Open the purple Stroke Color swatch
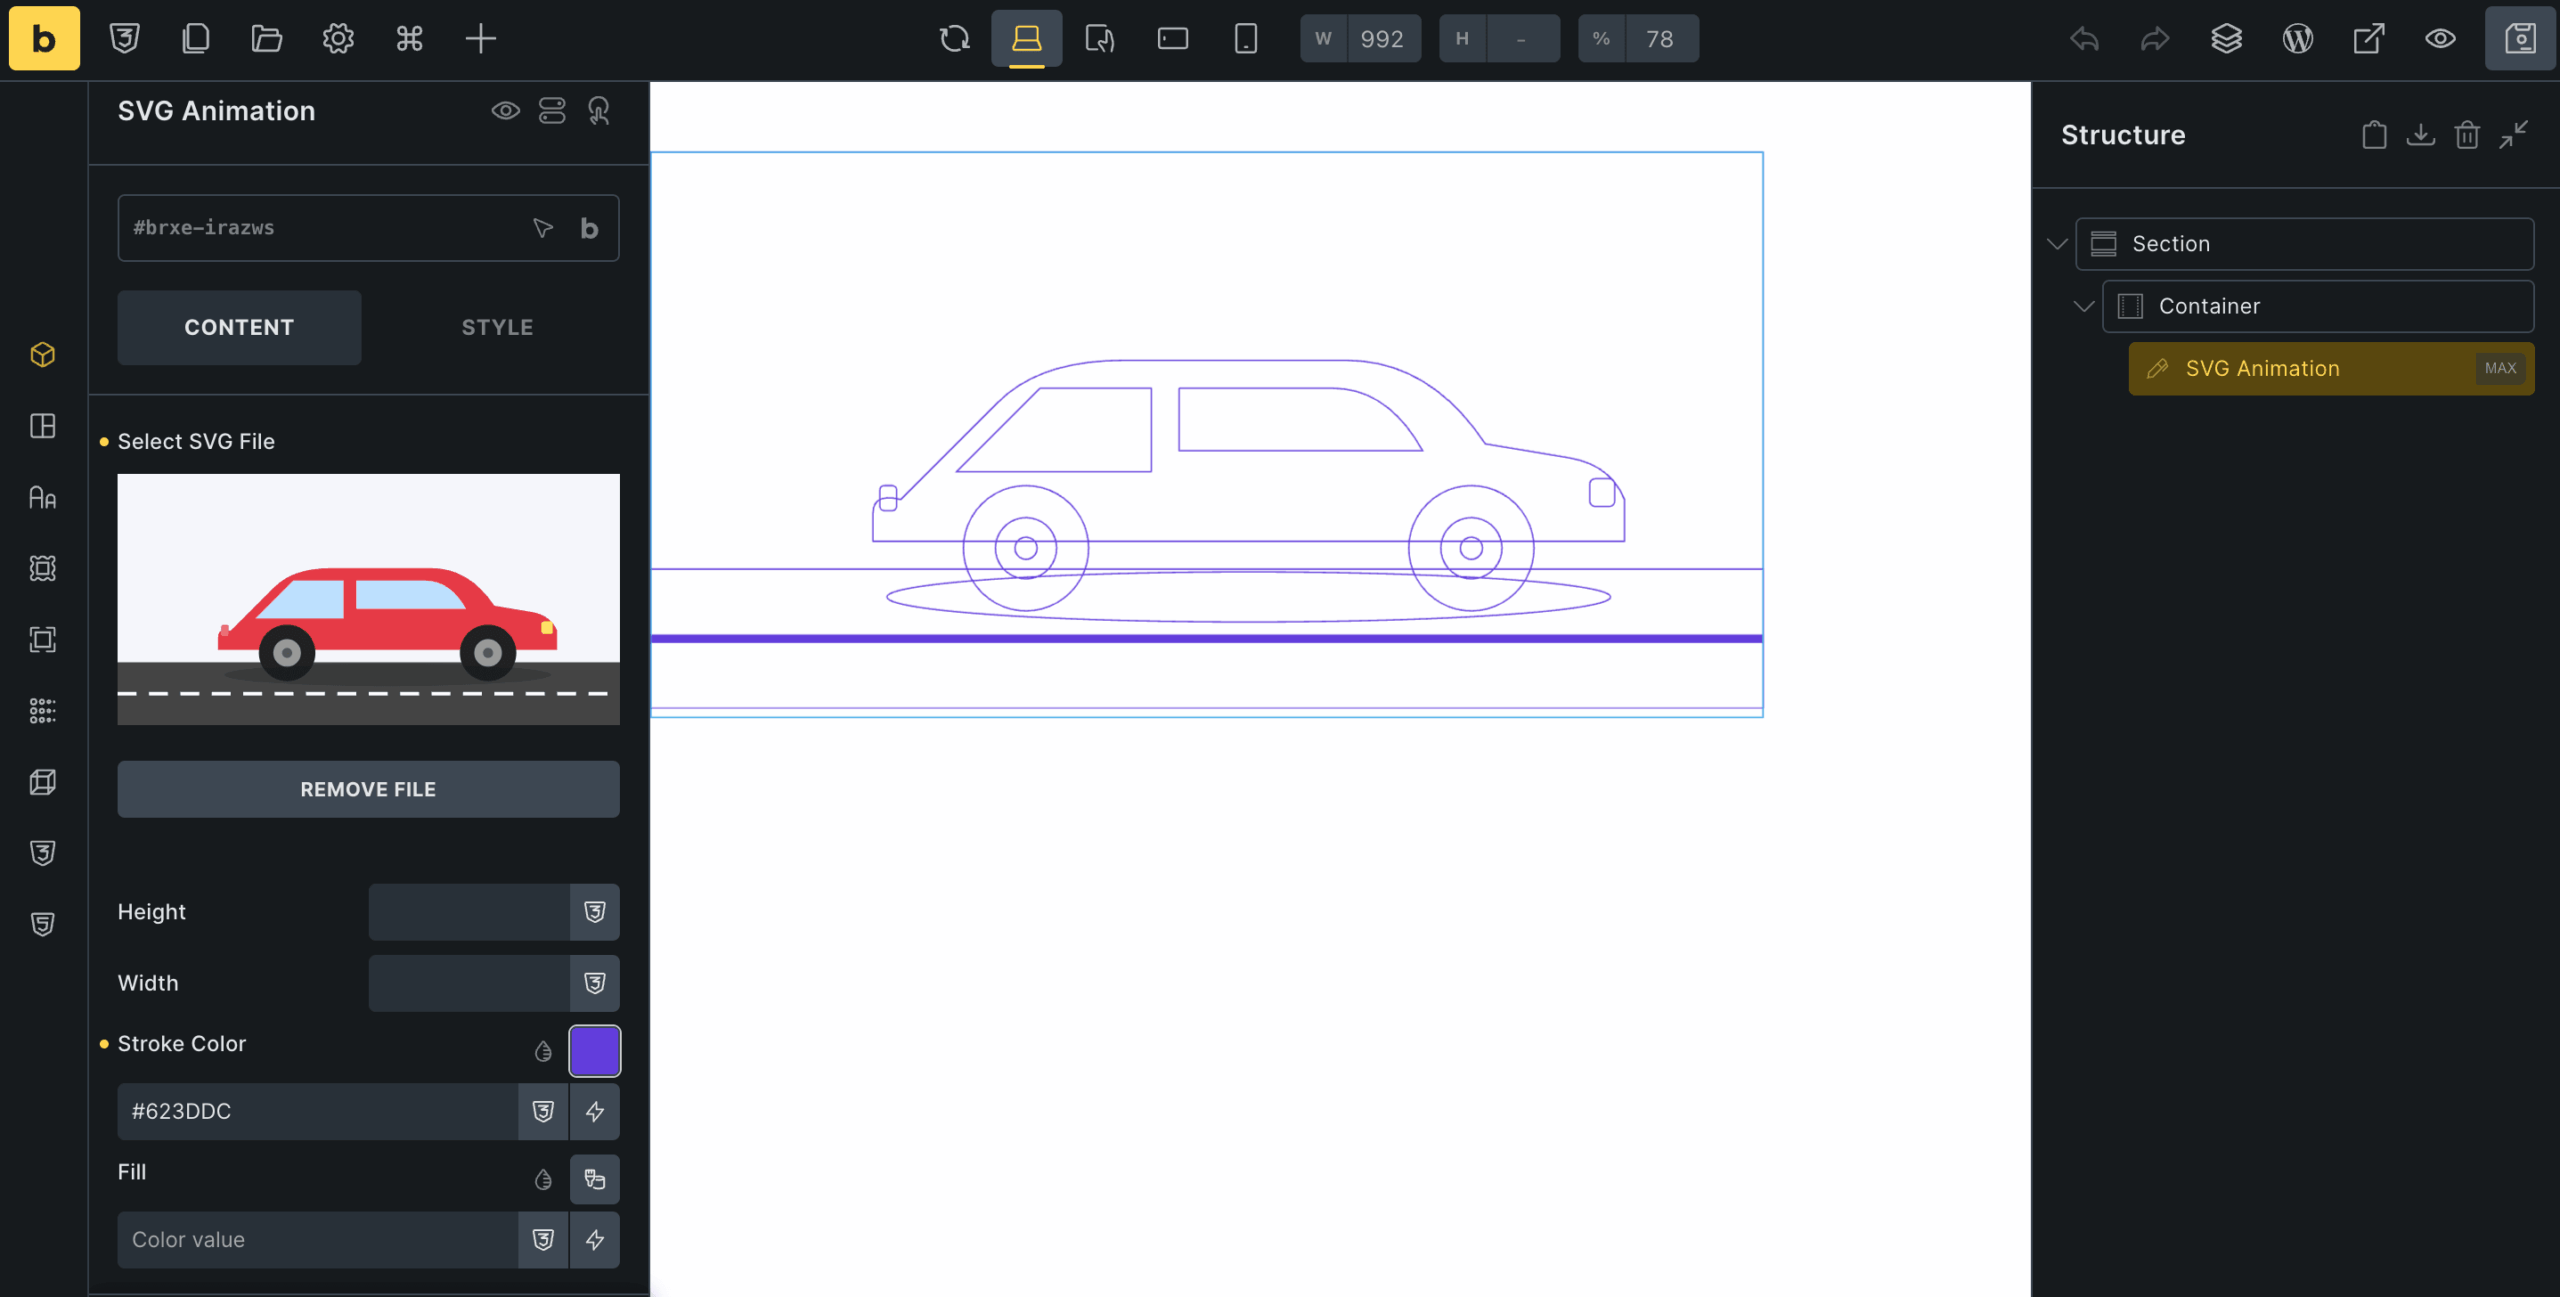Image resolution: width=2560 pixels, height=1297 pixels. coord(595,1051)
